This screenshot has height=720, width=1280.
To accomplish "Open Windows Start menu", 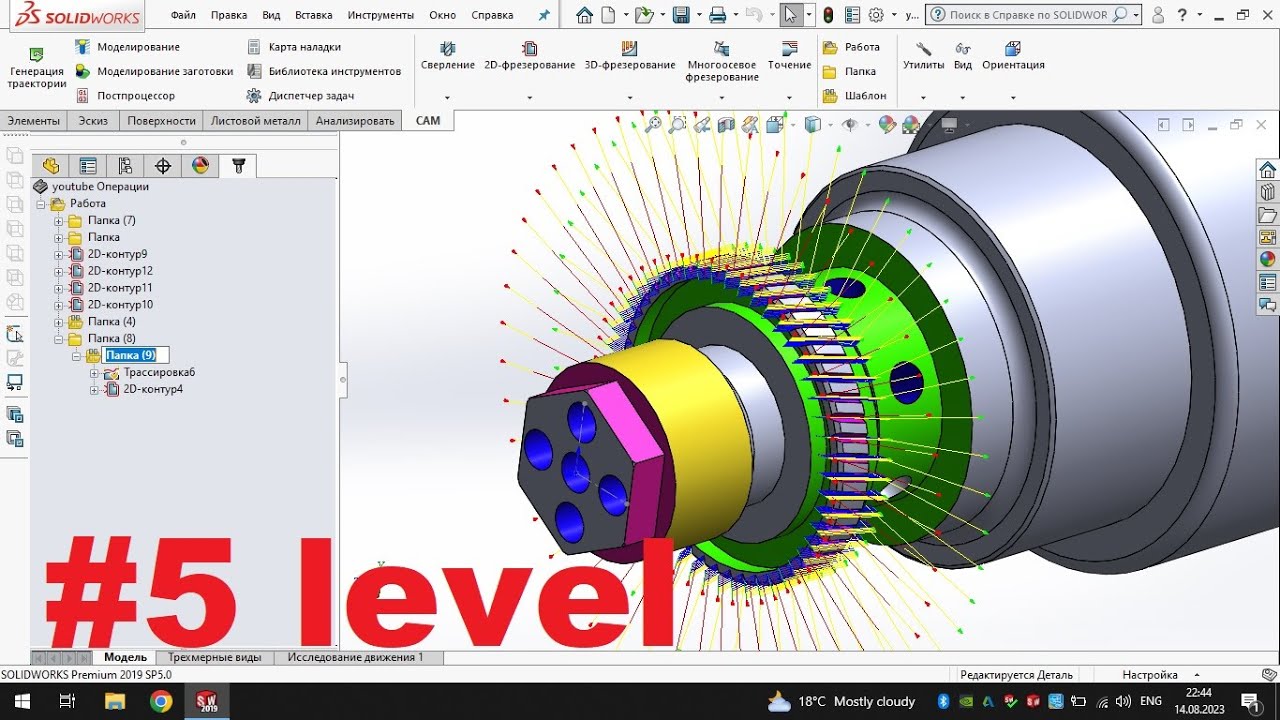I will (x=21, y=701).
